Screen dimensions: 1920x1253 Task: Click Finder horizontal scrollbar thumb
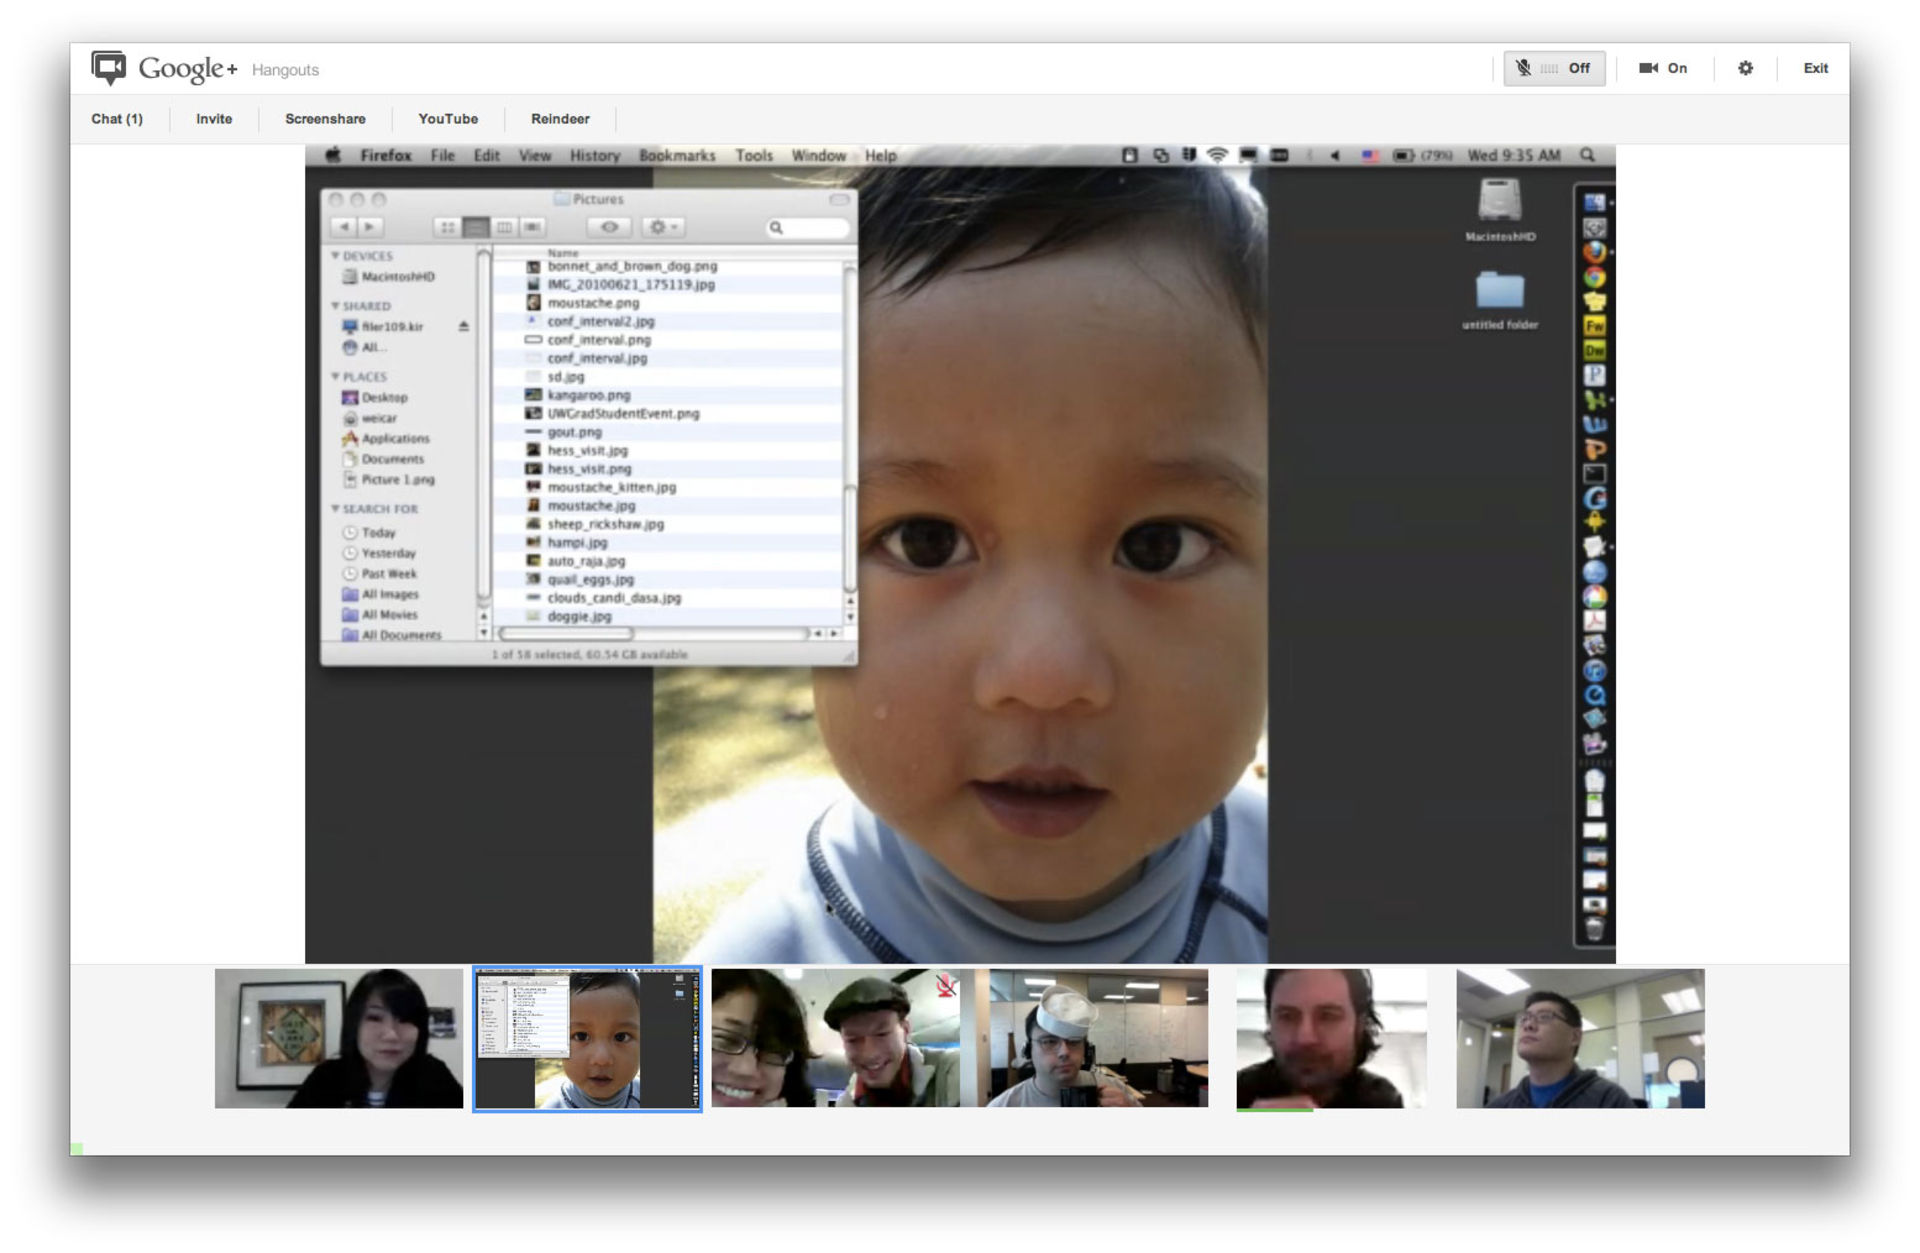click(x=567, y=634)
